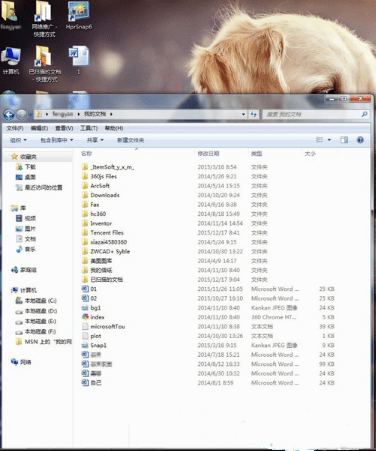
Task: Select the ArcSoft folder icon
Action: click(85, 186)
